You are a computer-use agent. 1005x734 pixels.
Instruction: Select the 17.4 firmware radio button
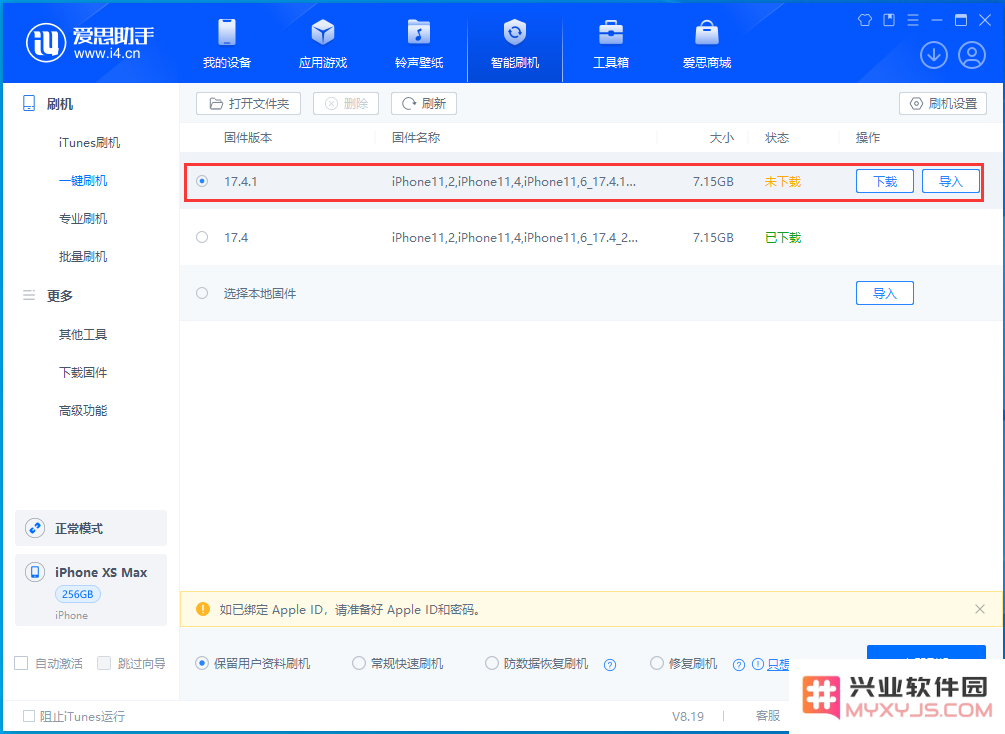[202, 237]
